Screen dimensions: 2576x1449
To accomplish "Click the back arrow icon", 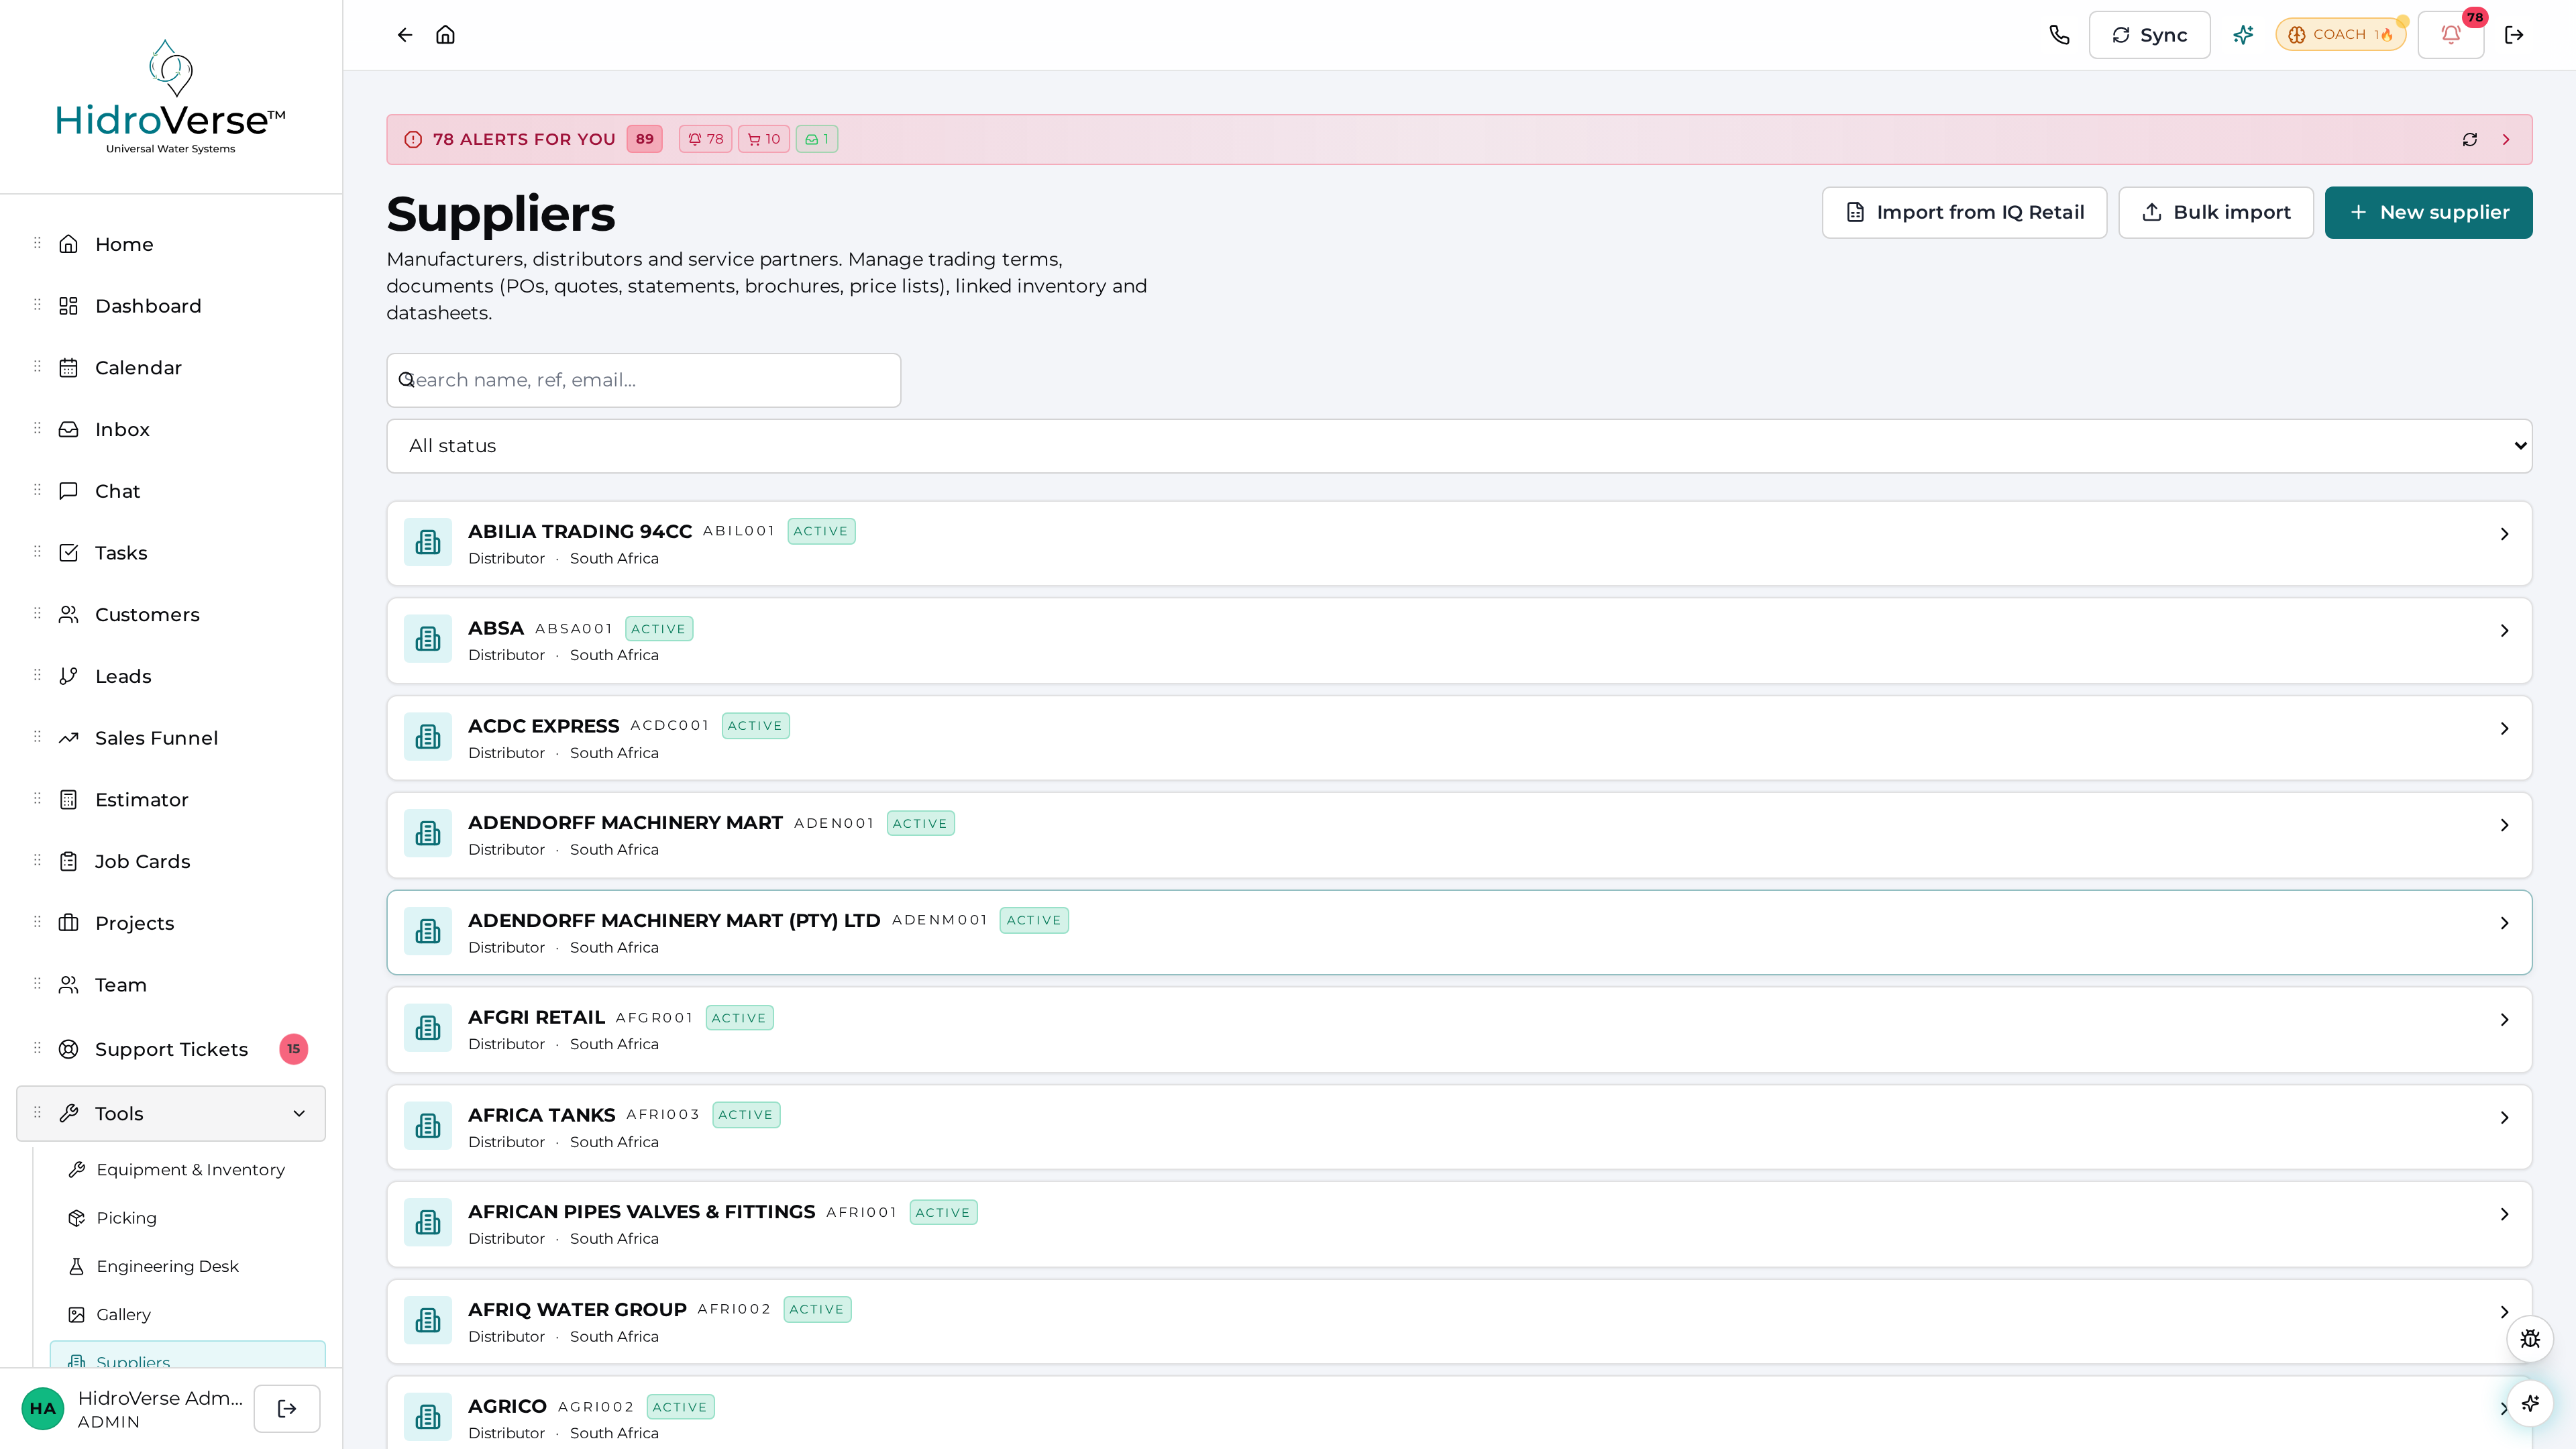I will point(404,35).
